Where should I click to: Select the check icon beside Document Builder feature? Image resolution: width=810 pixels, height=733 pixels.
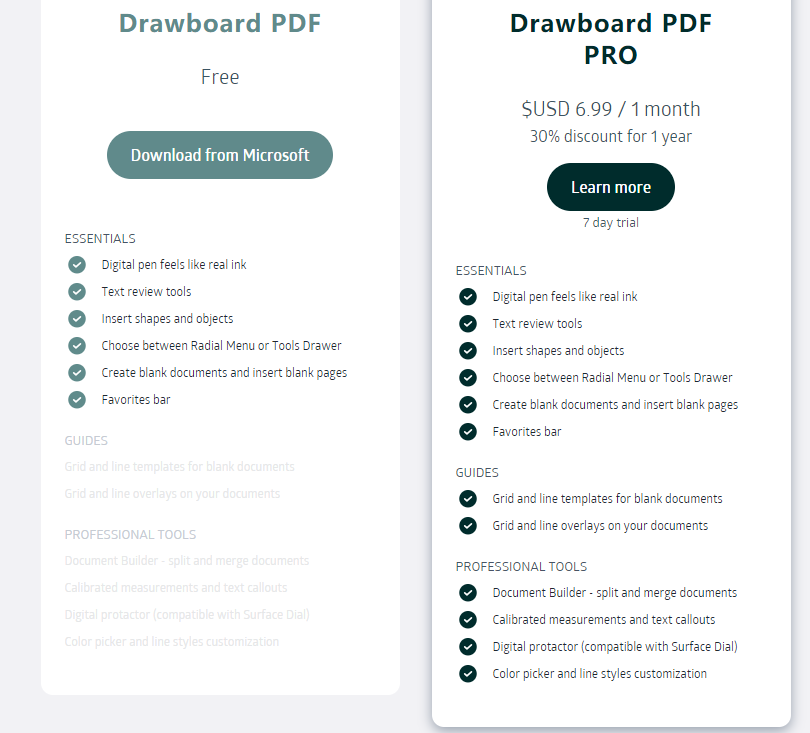point(468,592)
